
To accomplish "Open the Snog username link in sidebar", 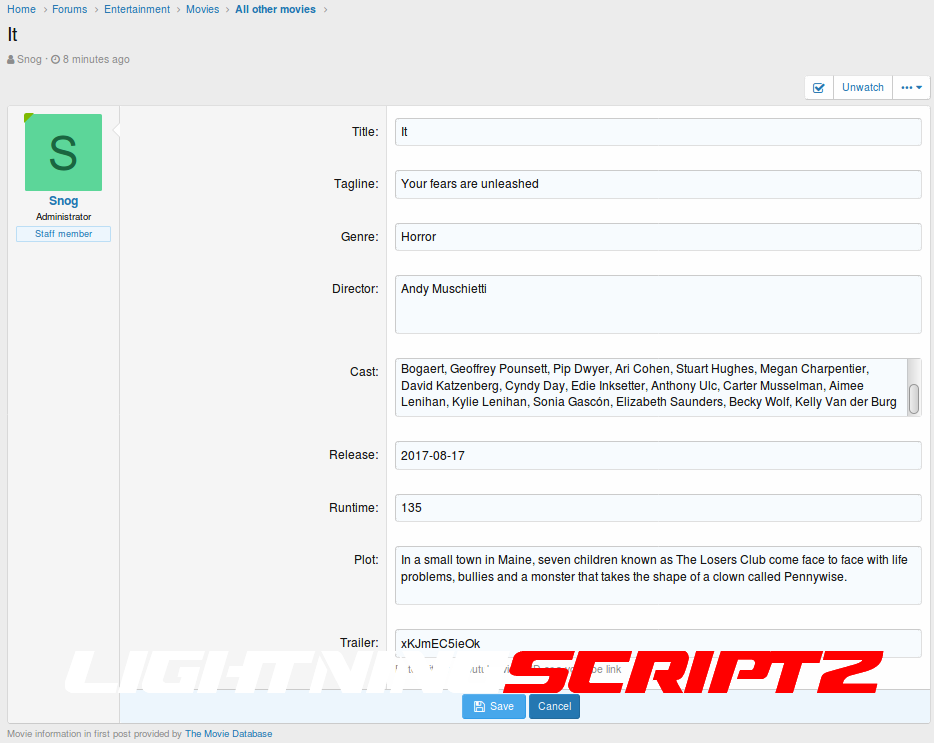I will 63,201.
